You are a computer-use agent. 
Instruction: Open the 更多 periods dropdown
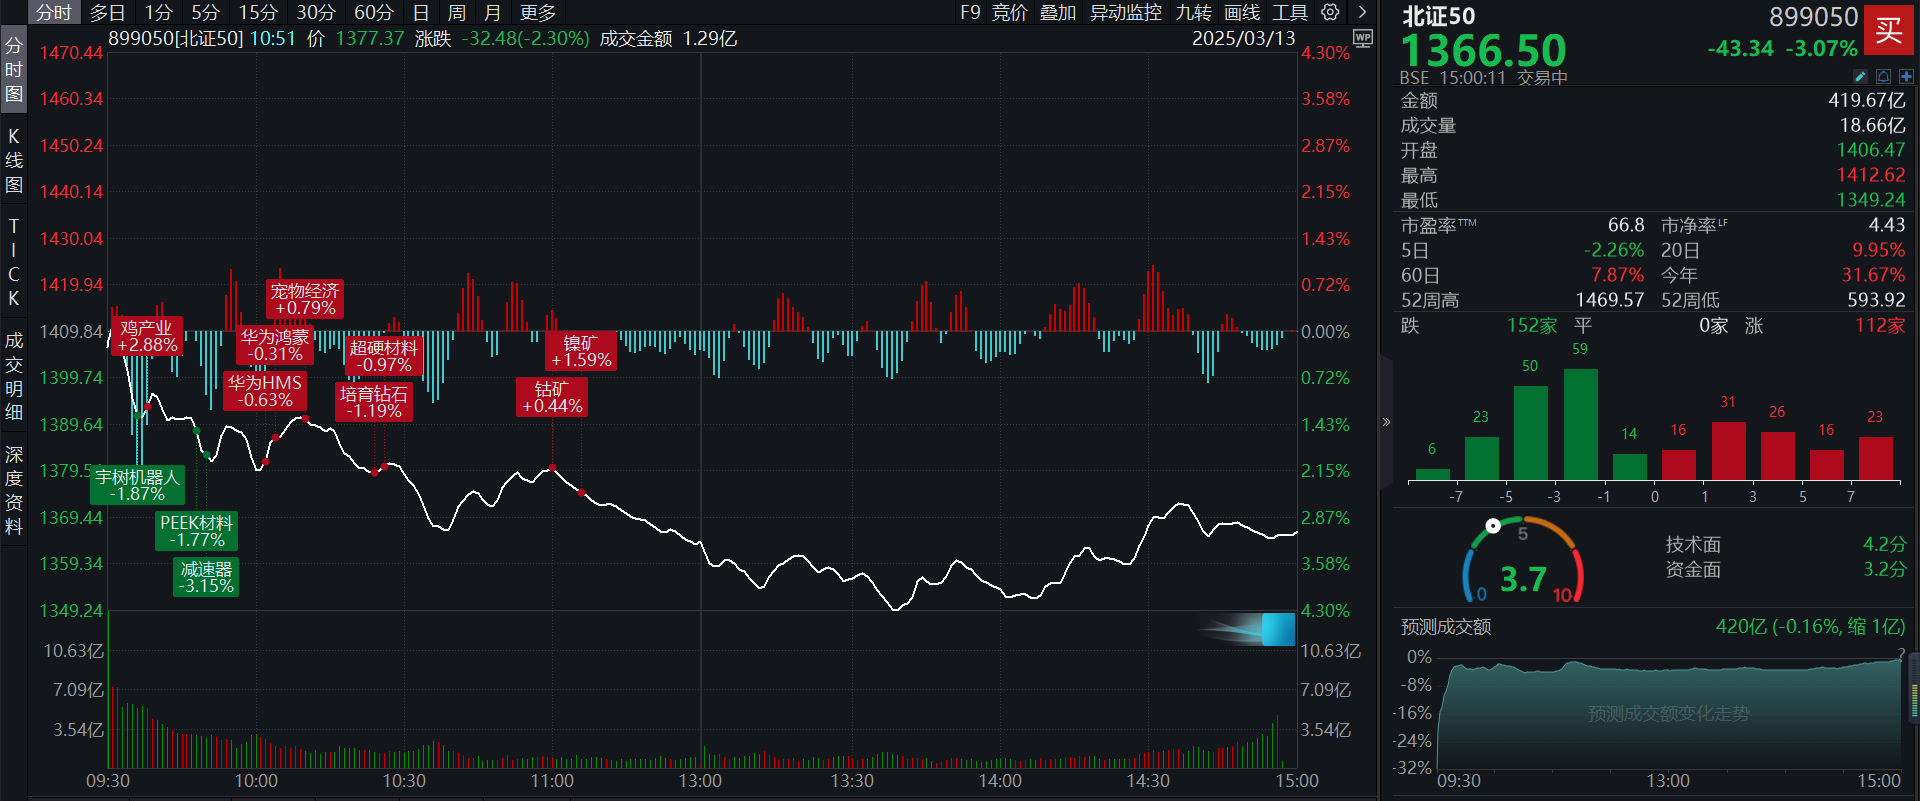click(x=538, y=12)
